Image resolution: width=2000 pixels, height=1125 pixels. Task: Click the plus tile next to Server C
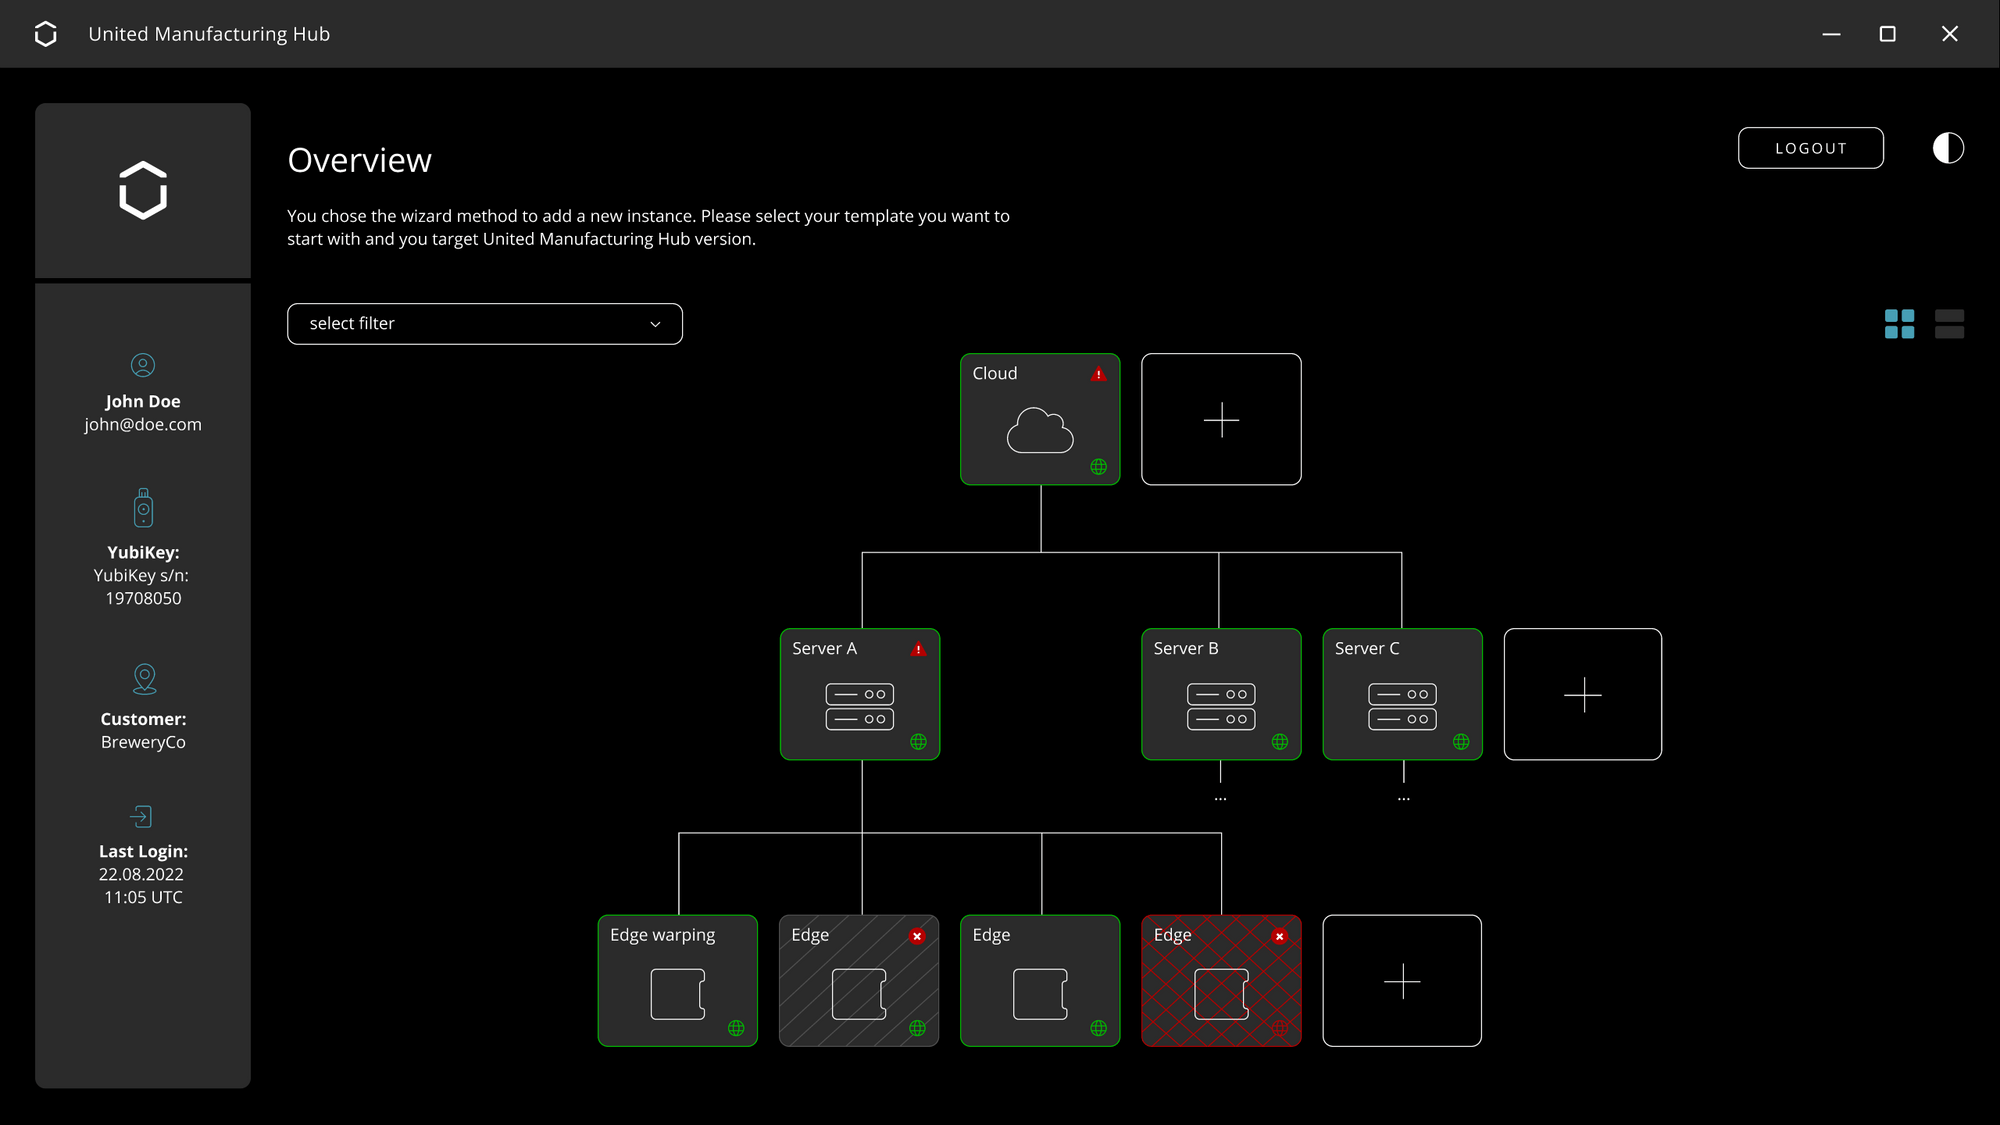pyautogui.click(x=1583, y=694)
